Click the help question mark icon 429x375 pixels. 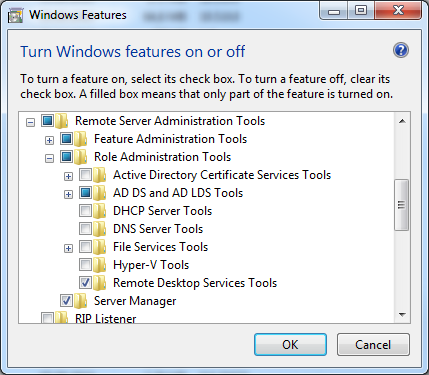click(401, 50)
